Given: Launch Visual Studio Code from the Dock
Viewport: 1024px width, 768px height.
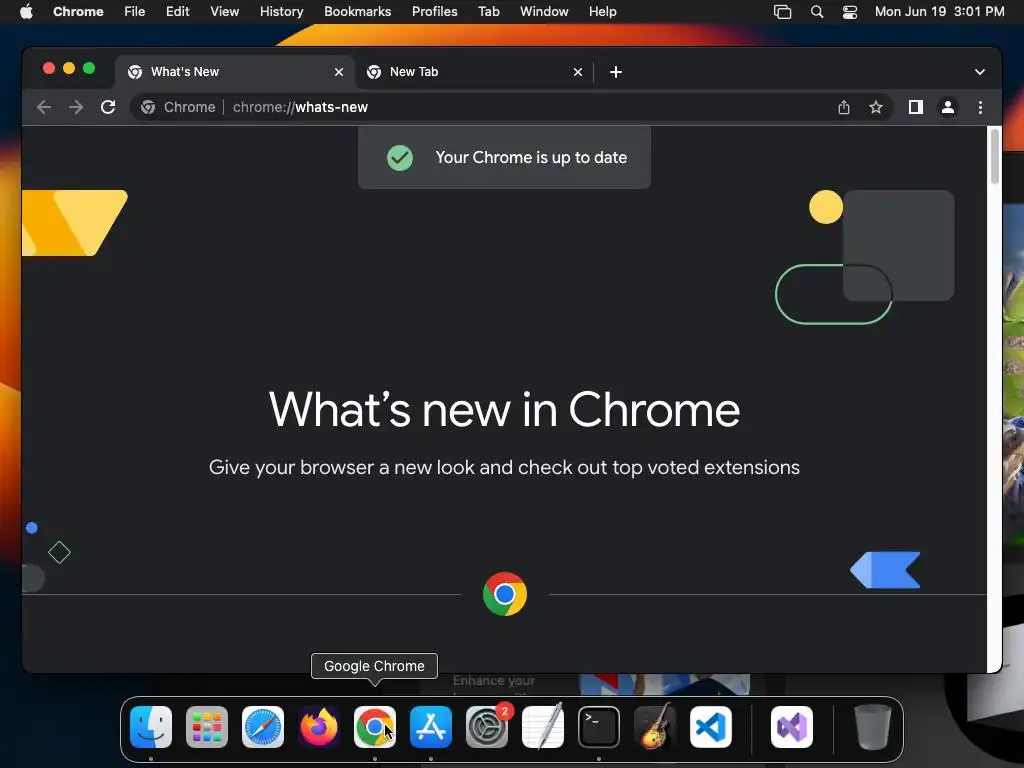Looking at the screenshot, I should (x=711, y=727).
